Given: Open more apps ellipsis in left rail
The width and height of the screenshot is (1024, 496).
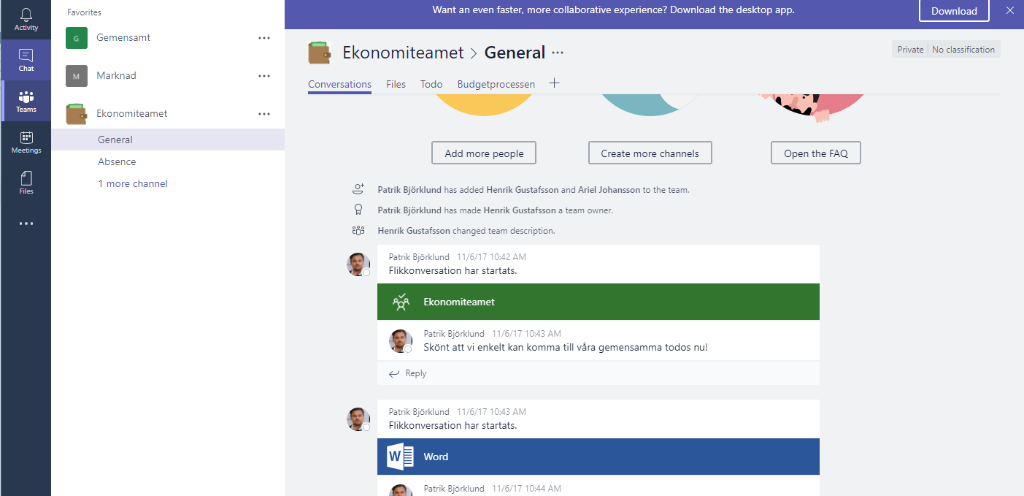Looking at the screenshot, I should [26, 223].
